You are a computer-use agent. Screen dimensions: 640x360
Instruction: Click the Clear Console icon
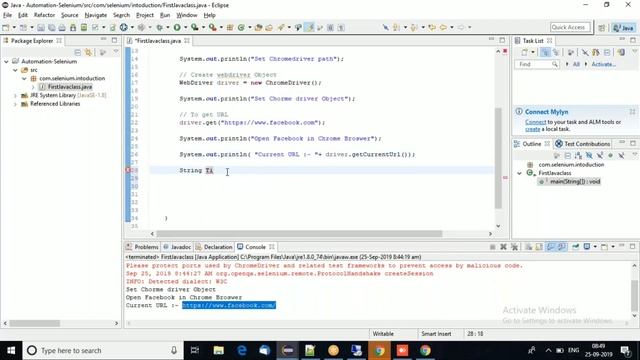point(528,247)
